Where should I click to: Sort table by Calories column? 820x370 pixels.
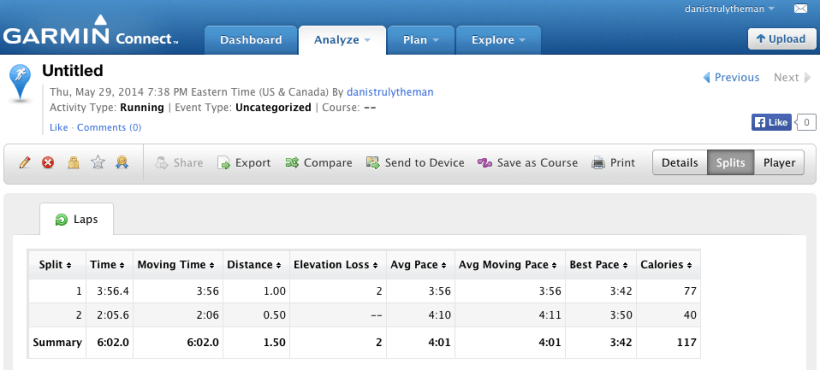tap(668, 265)
